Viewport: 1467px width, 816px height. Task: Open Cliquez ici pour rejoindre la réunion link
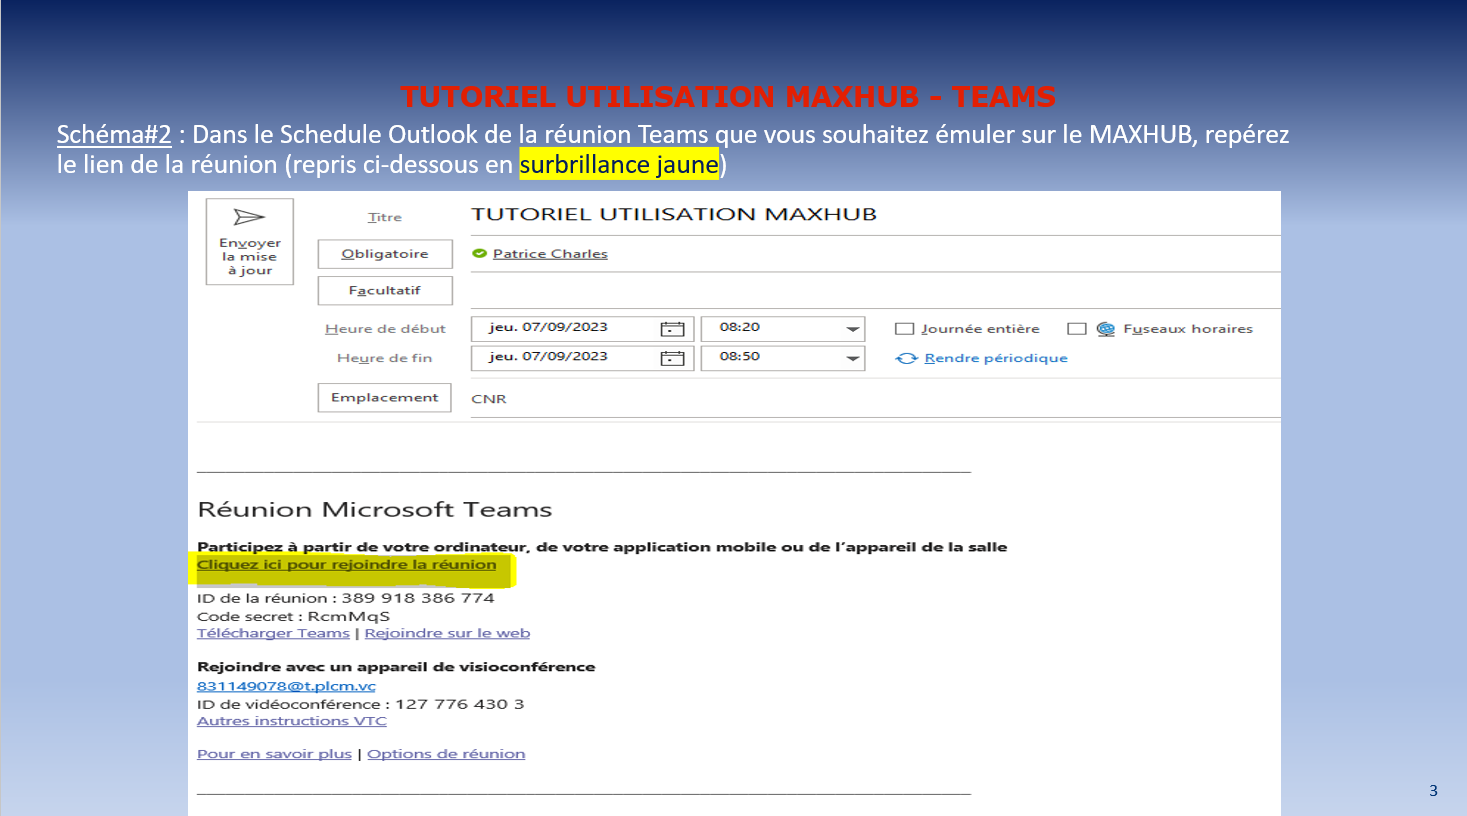pyautogui.click(x=347, y=565)
